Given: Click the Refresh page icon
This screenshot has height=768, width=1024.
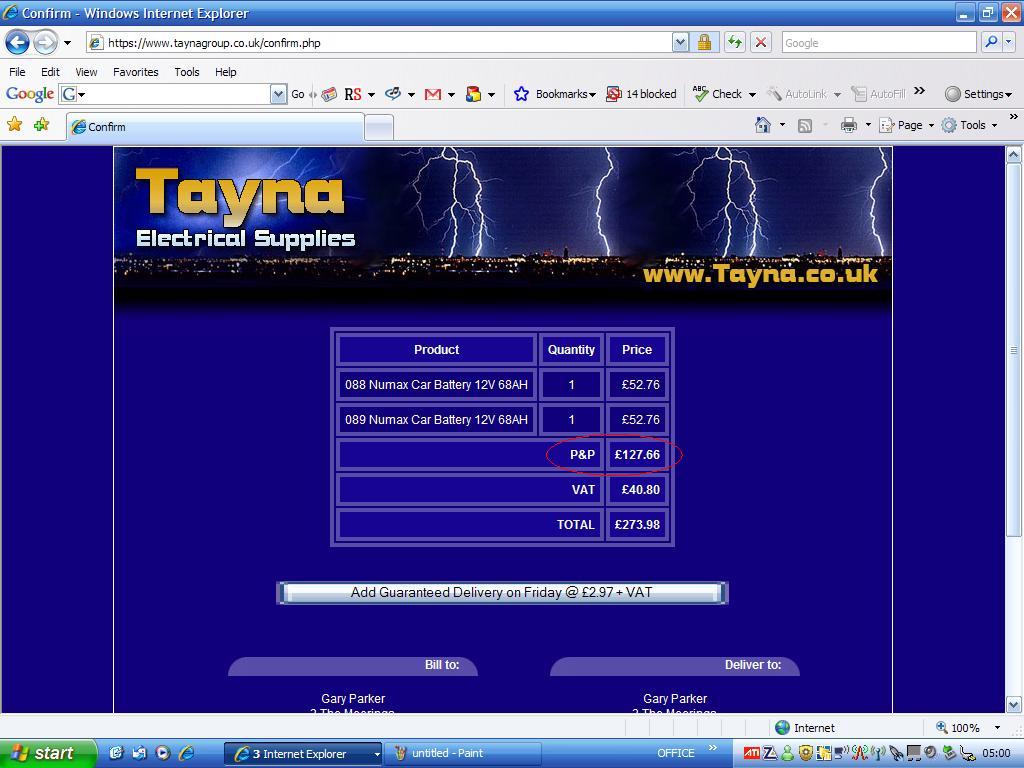Looking at the screenshot, I should [735, 42].
